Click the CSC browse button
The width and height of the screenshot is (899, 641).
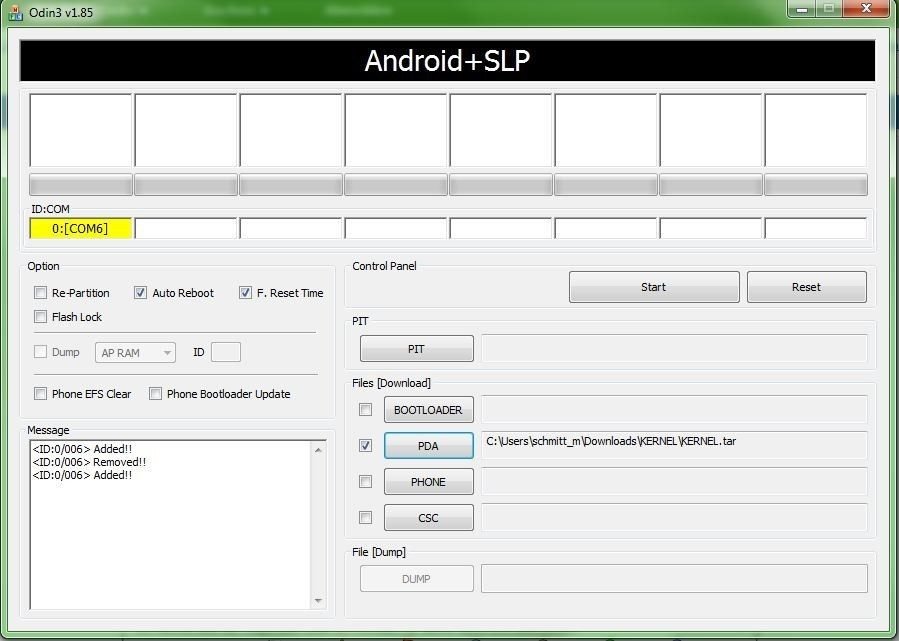pos(428,518)
